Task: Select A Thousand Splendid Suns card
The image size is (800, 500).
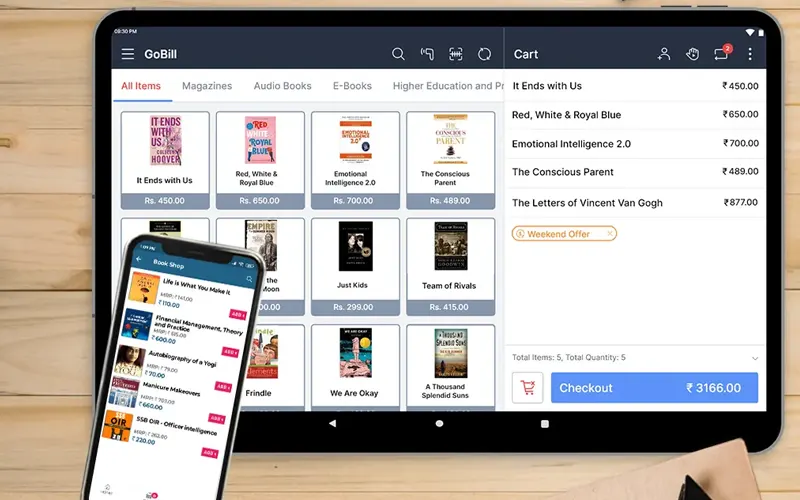Action: pos(451,368)
